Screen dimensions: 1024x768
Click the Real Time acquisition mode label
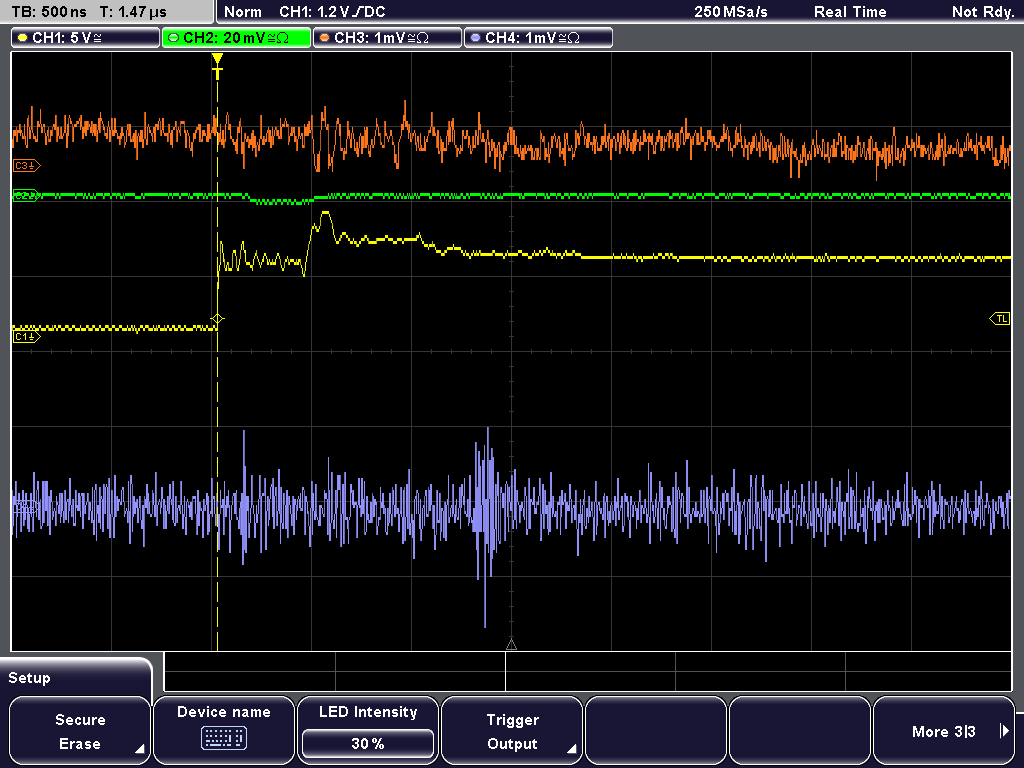tap(850, 12)
